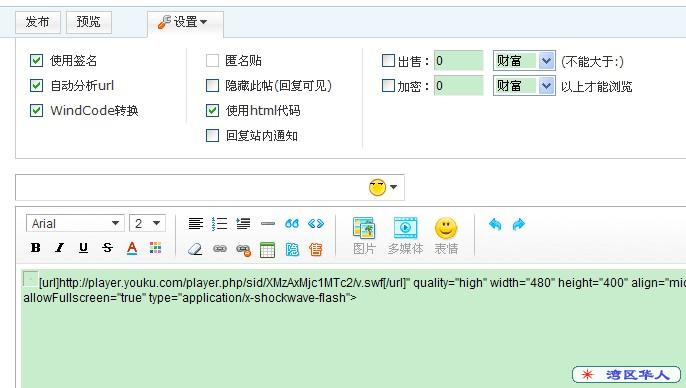
Task: Open the background color grid
Action: coord(156,248)
